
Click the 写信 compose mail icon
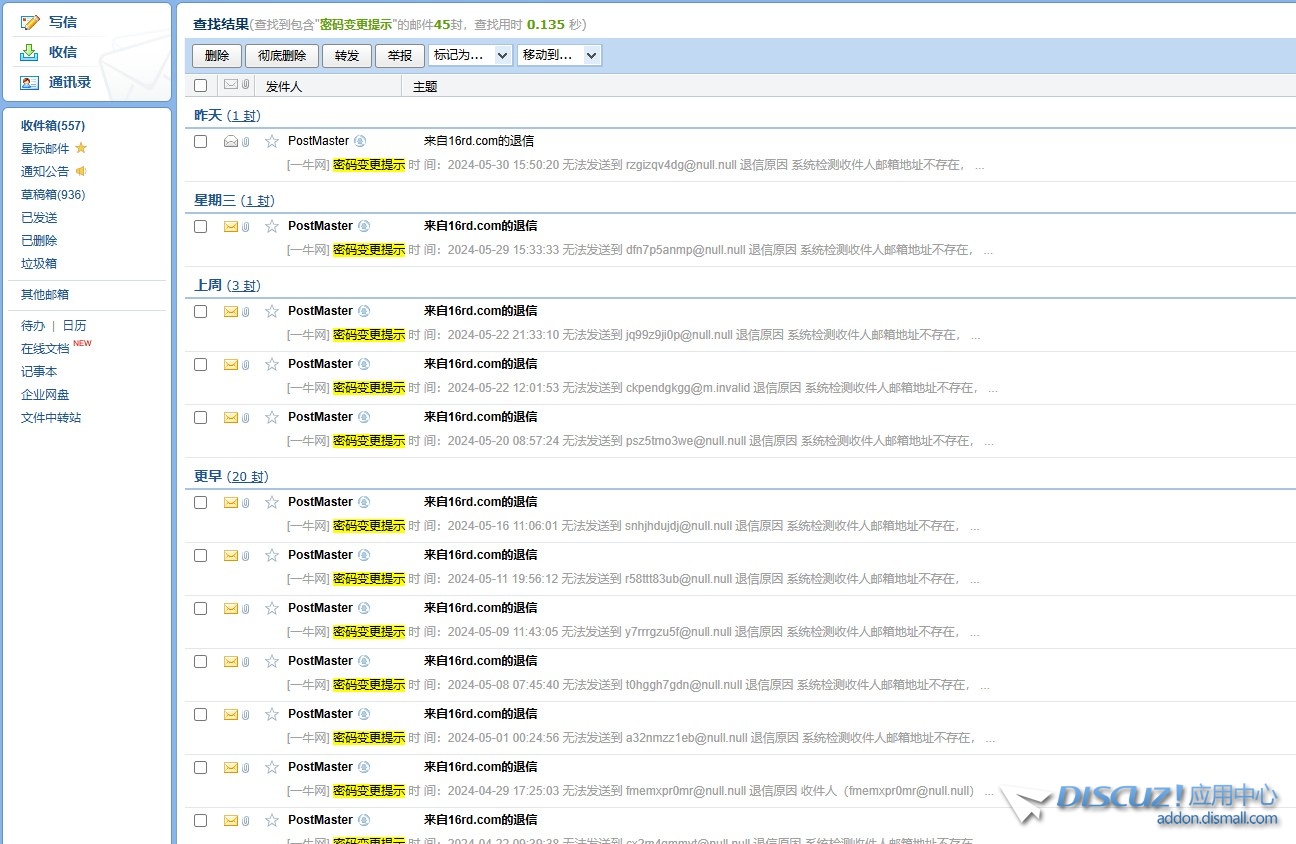30,22
